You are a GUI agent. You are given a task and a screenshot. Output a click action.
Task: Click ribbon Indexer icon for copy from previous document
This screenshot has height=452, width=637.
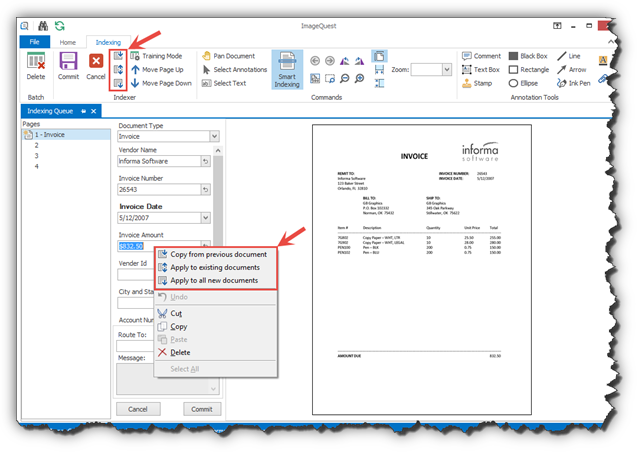pos(118,56)
